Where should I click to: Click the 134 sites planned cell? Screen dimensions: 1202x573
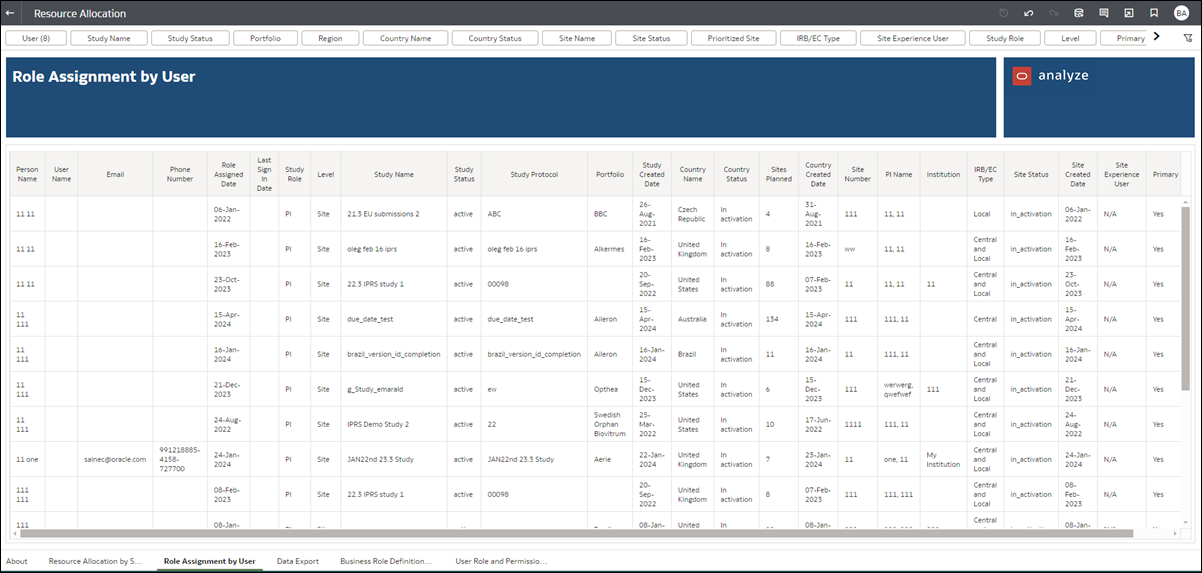(x=779, y=319)
